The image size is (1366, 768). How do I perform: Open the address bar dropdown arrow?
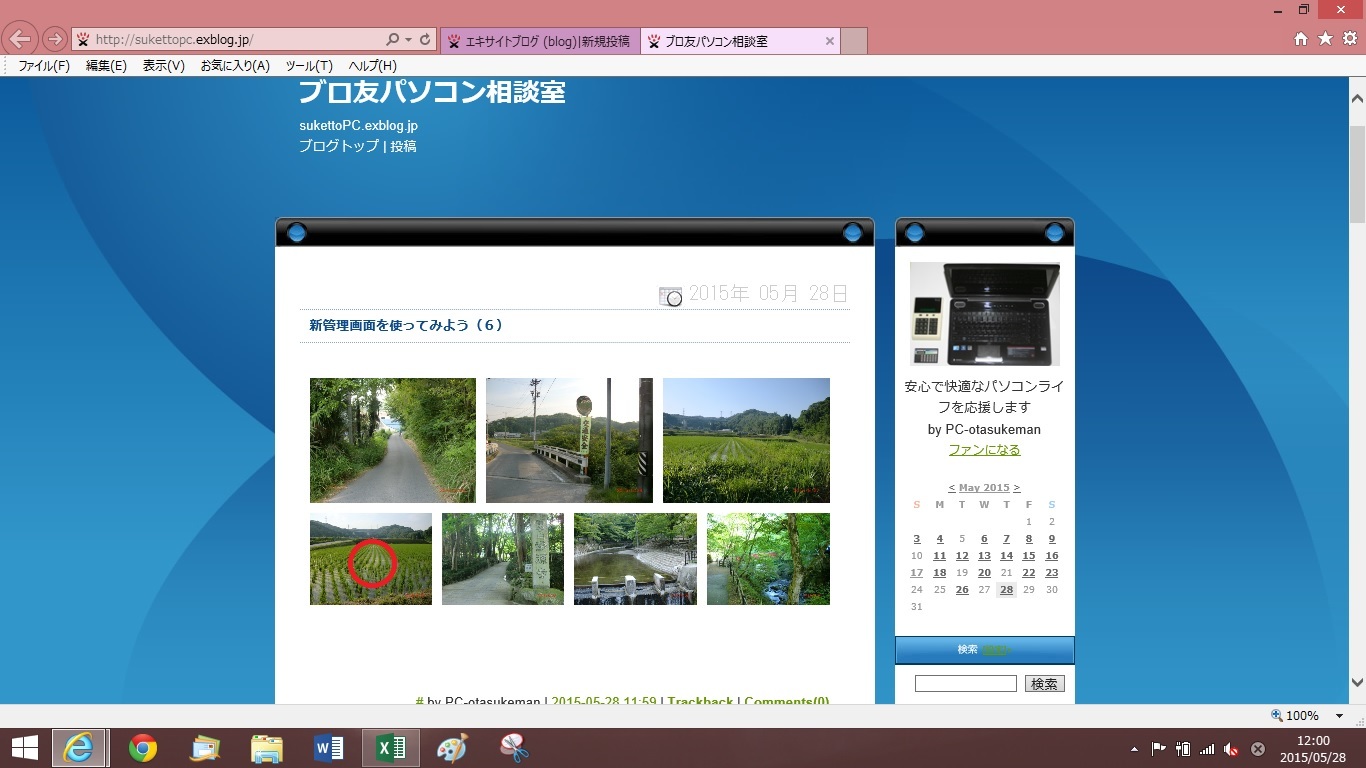coord(409,40)
